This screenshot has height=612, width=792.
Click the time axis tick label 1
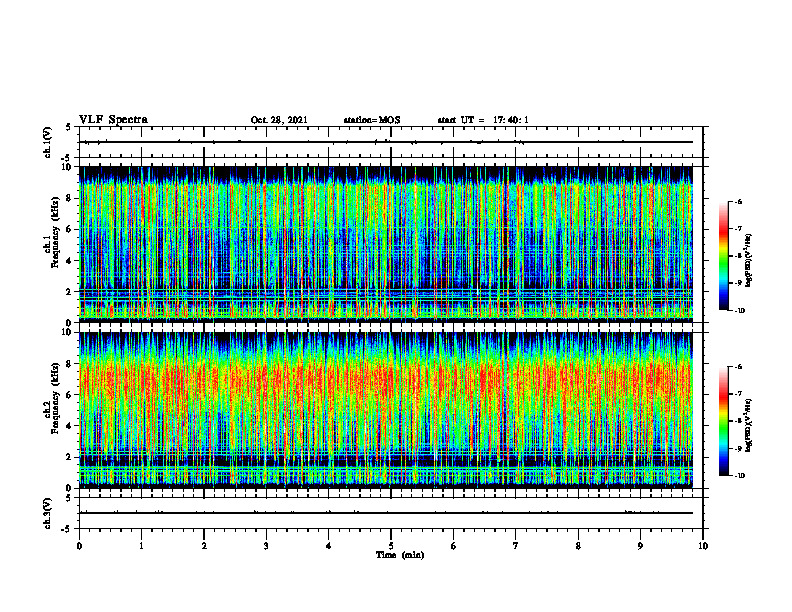pos(141,546)
